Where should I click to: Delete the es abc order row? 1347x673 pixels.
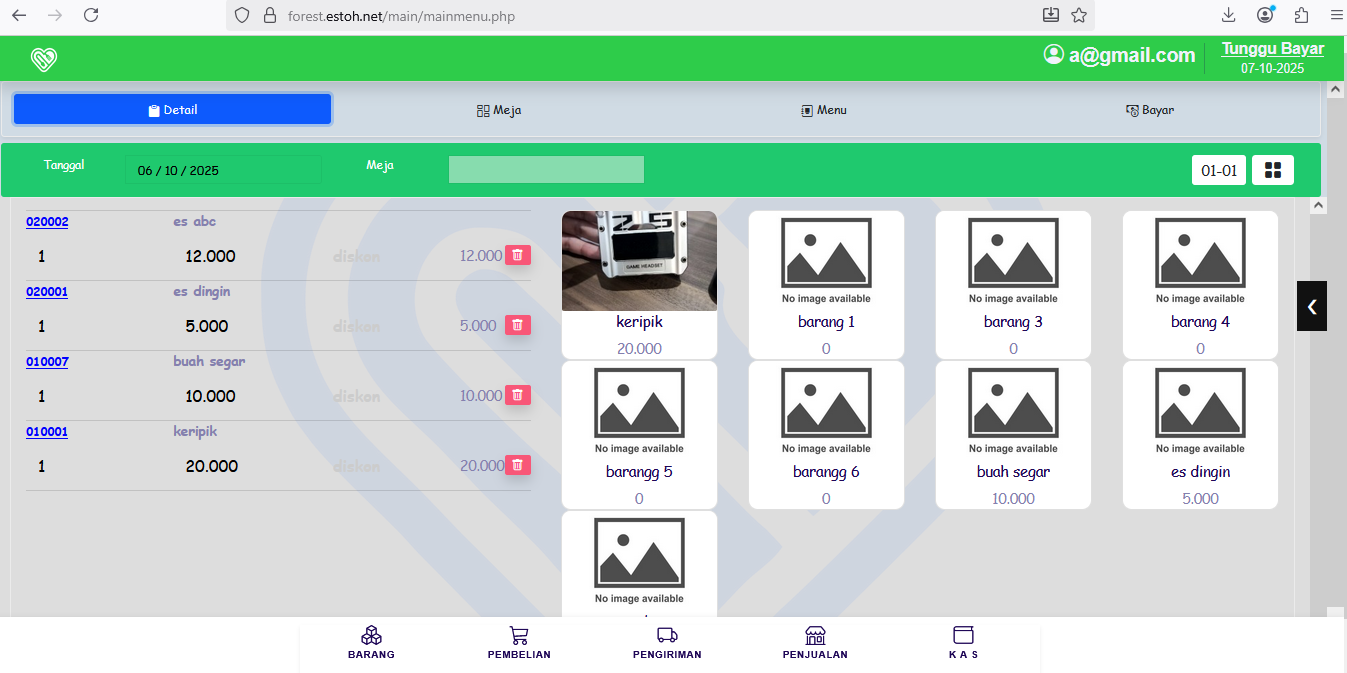517,255
